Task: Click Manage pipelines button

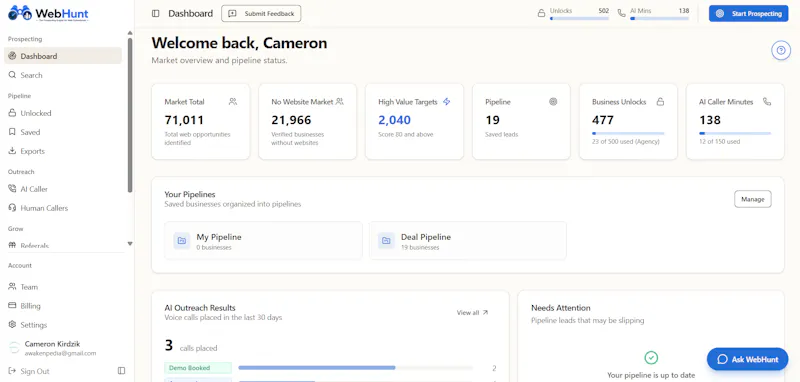Action: click(753, 199)
